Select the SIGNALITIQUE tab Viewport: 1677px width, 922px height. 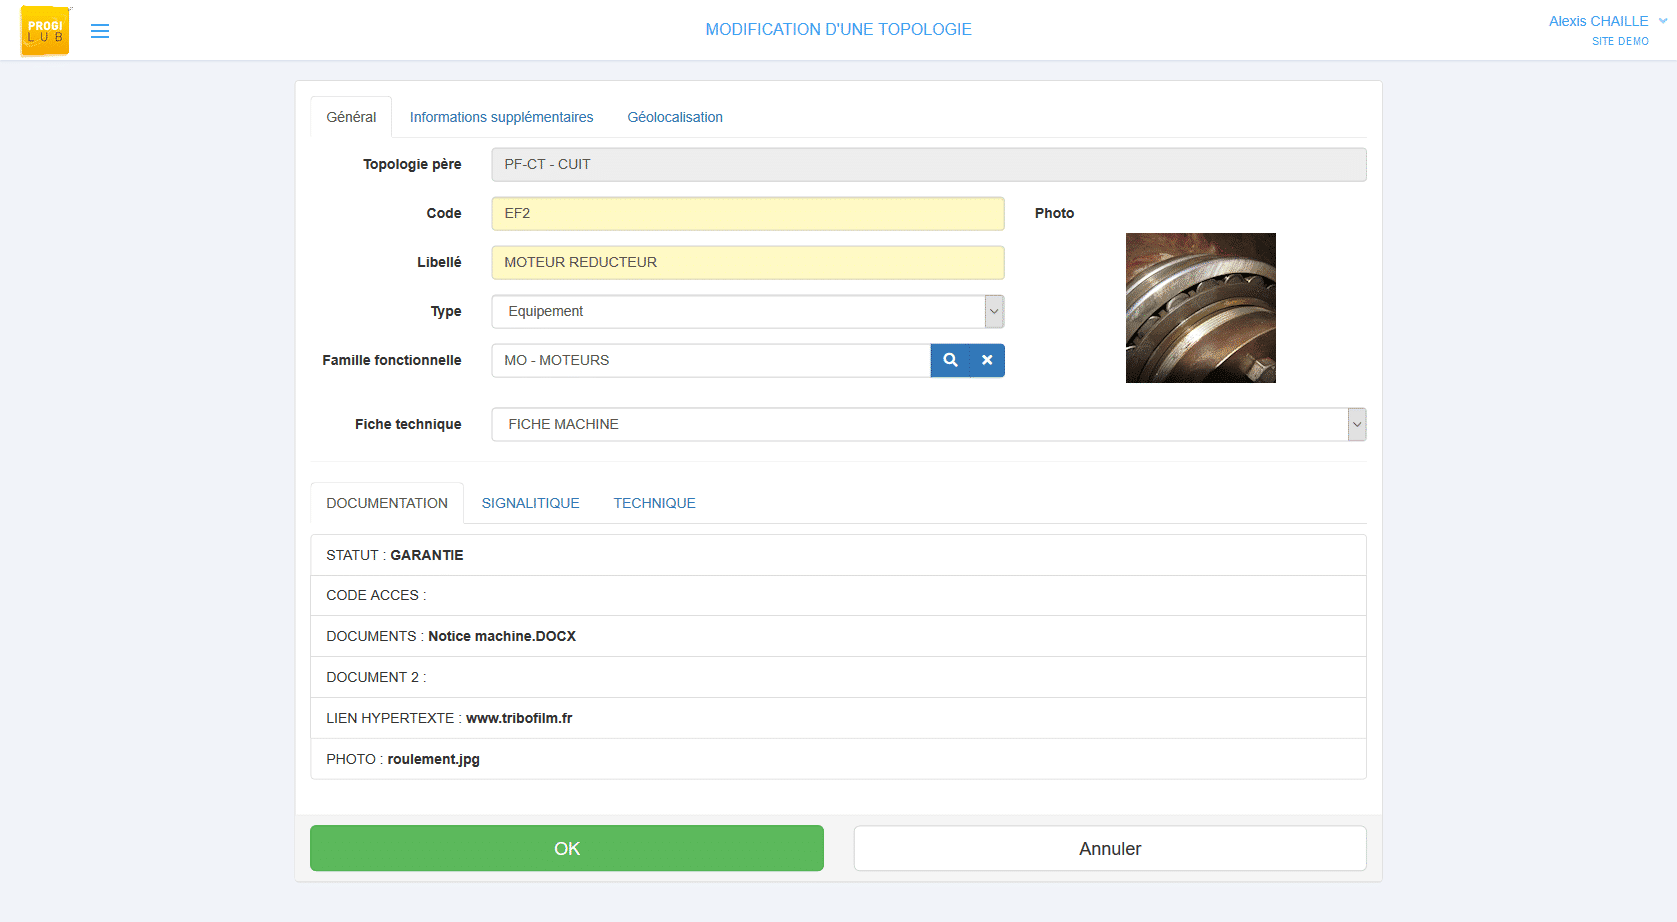(531, 503)
